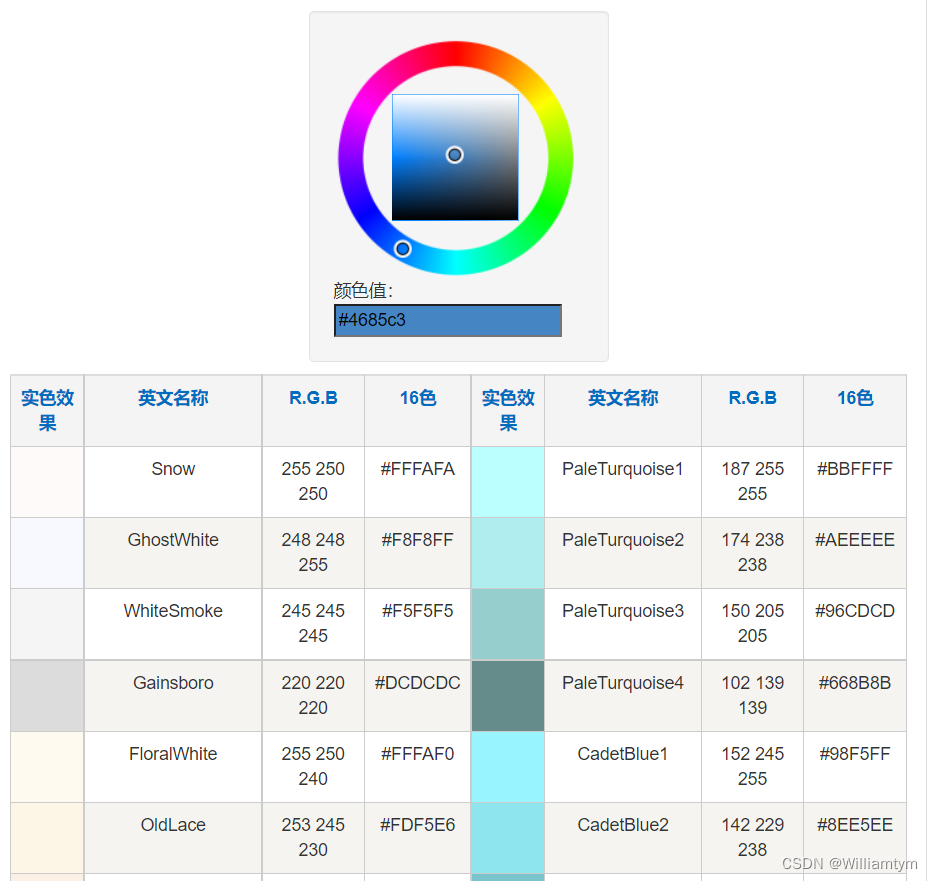
Task: Click the hue ring handle on color wheel
Action: pyautogui.click(x=403, y=249)
